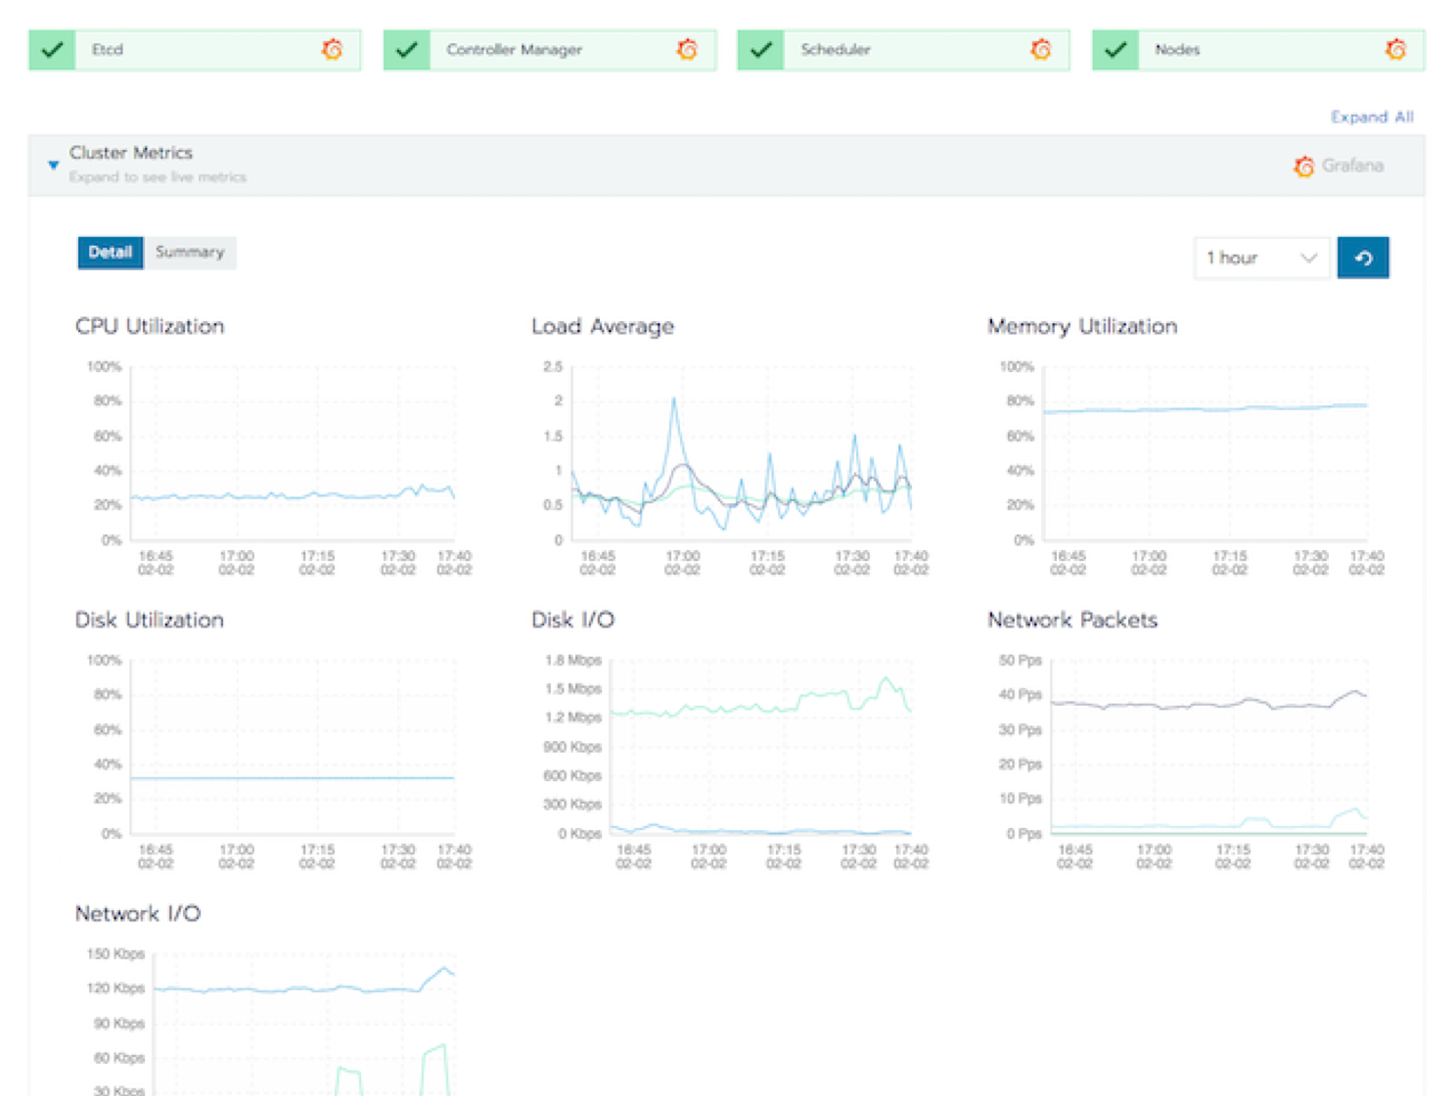Click Expand All link
1456x1106 pixels.
1371,117
